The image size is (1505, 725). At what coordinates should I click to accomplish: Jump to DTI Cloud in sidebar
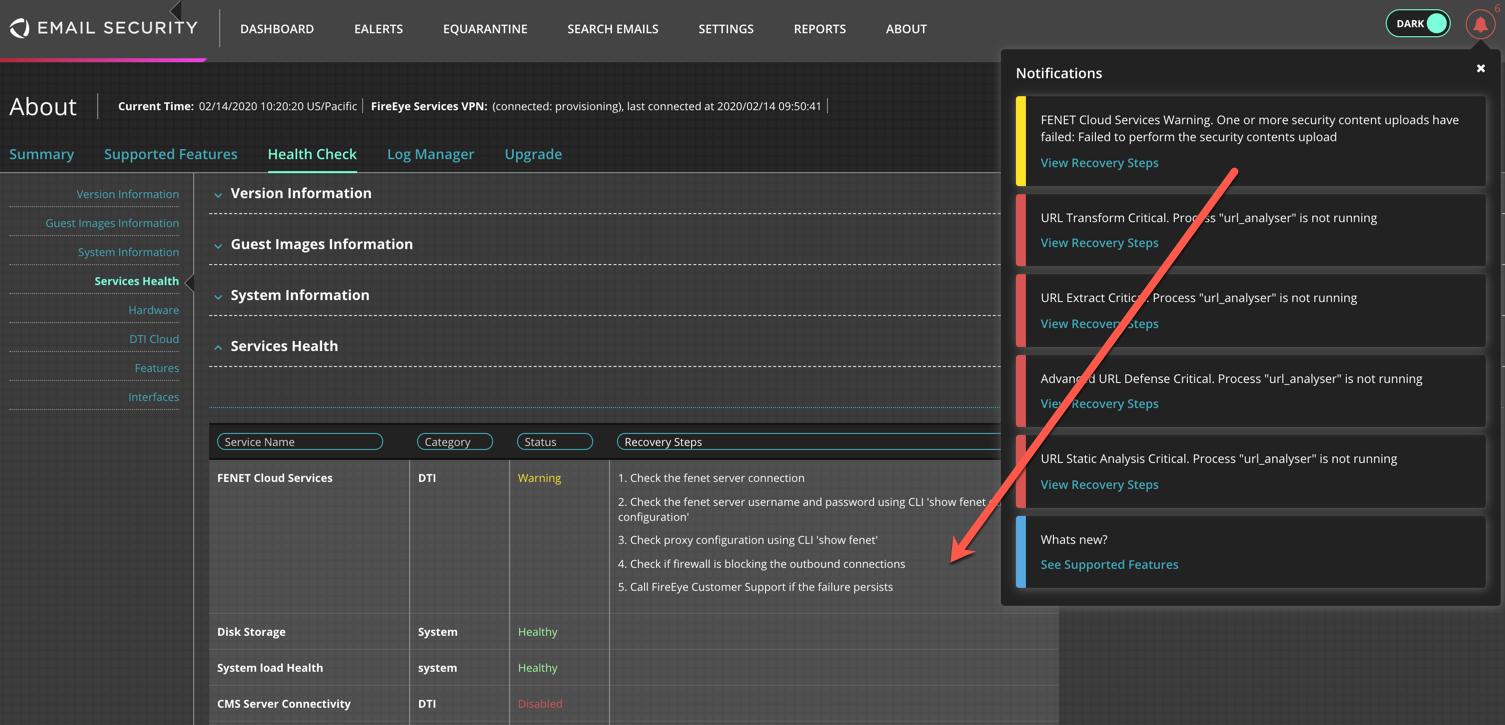point(154,339)
